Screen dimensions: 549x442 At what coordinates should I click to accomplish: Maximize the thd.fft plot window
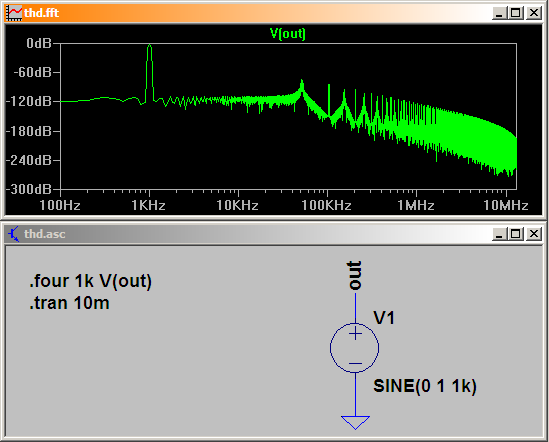click(x=515, y=13)
